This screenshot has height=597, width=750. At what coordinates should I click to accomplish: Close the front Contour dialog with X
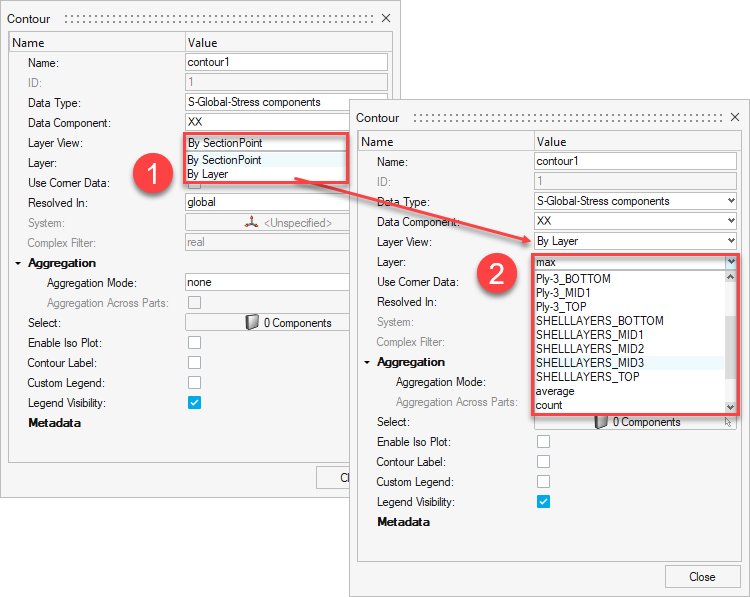[x=735, y=117]
